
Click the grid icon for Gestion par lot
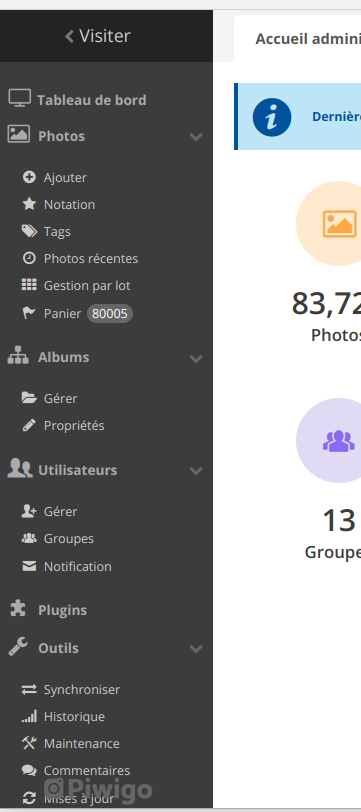pyautogui.click(x=29, y=284)
